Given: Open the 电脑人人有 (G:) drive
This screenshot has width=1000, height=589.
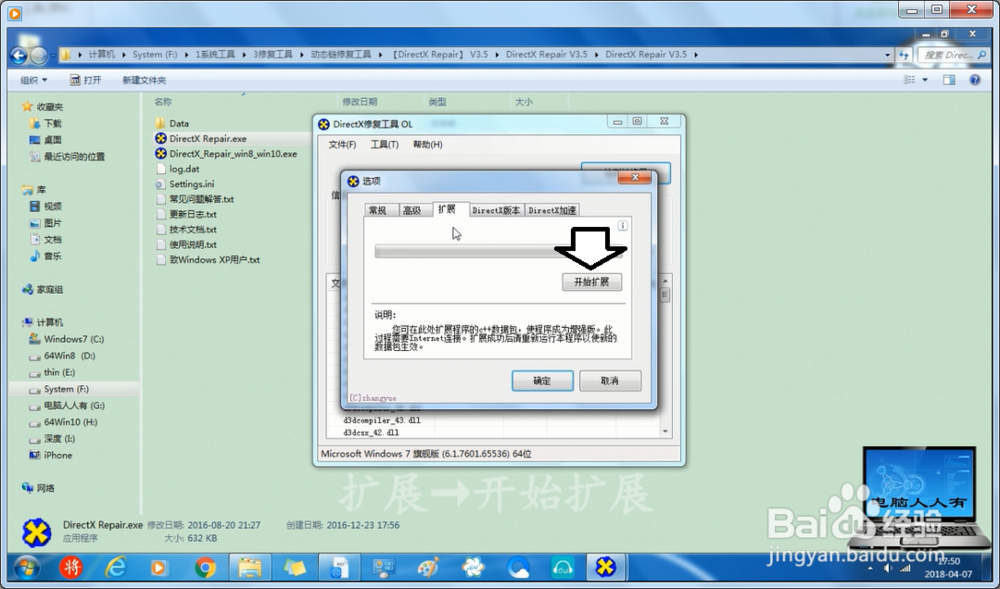Looking at the screenshot, I should coord(67,405).
